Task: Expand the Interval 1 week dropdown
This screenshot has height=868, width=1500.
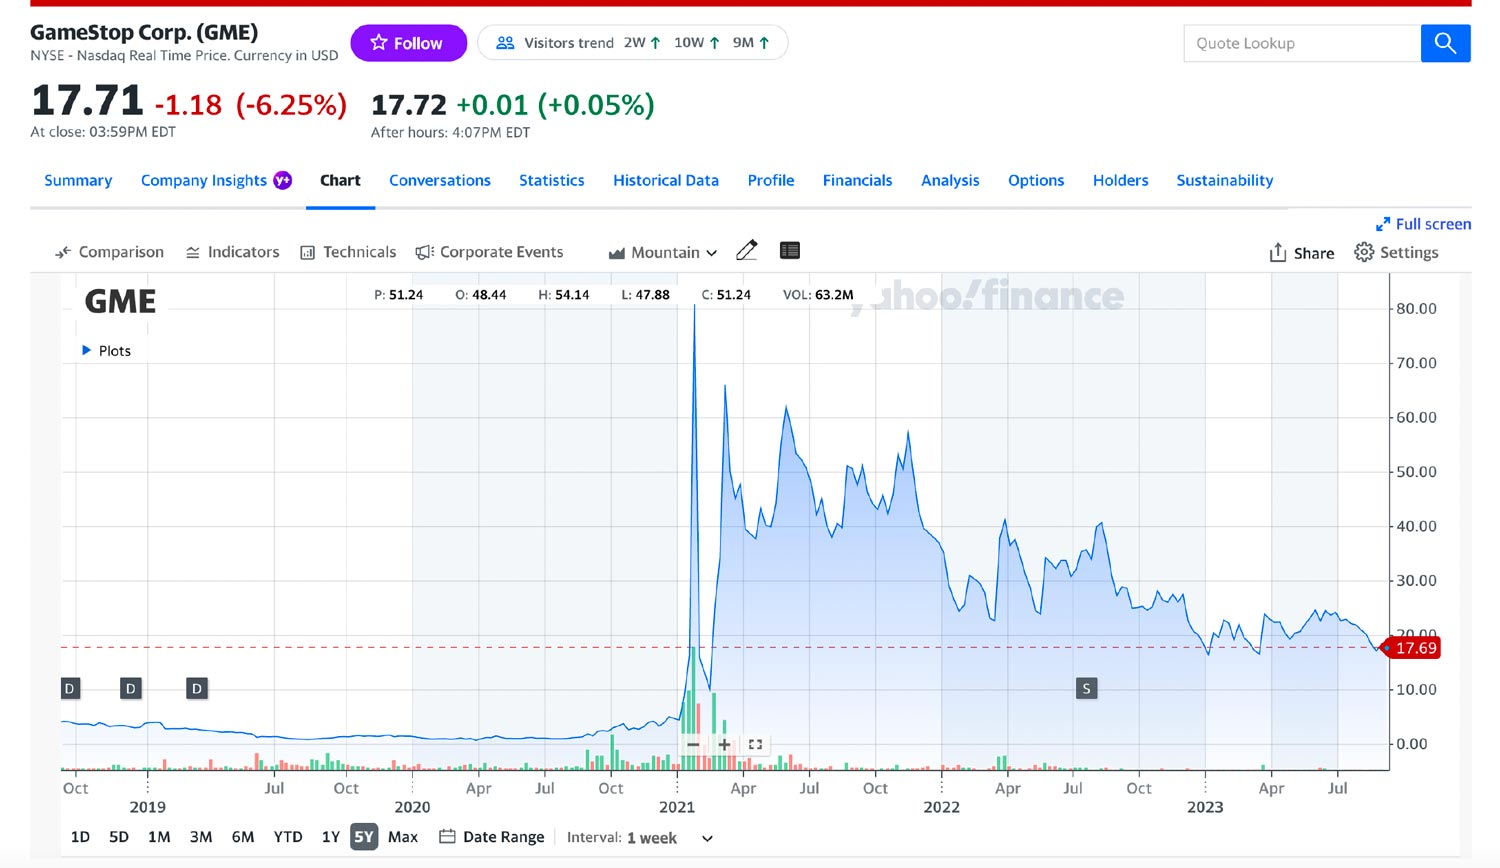Action: click(x=640, y=838)
